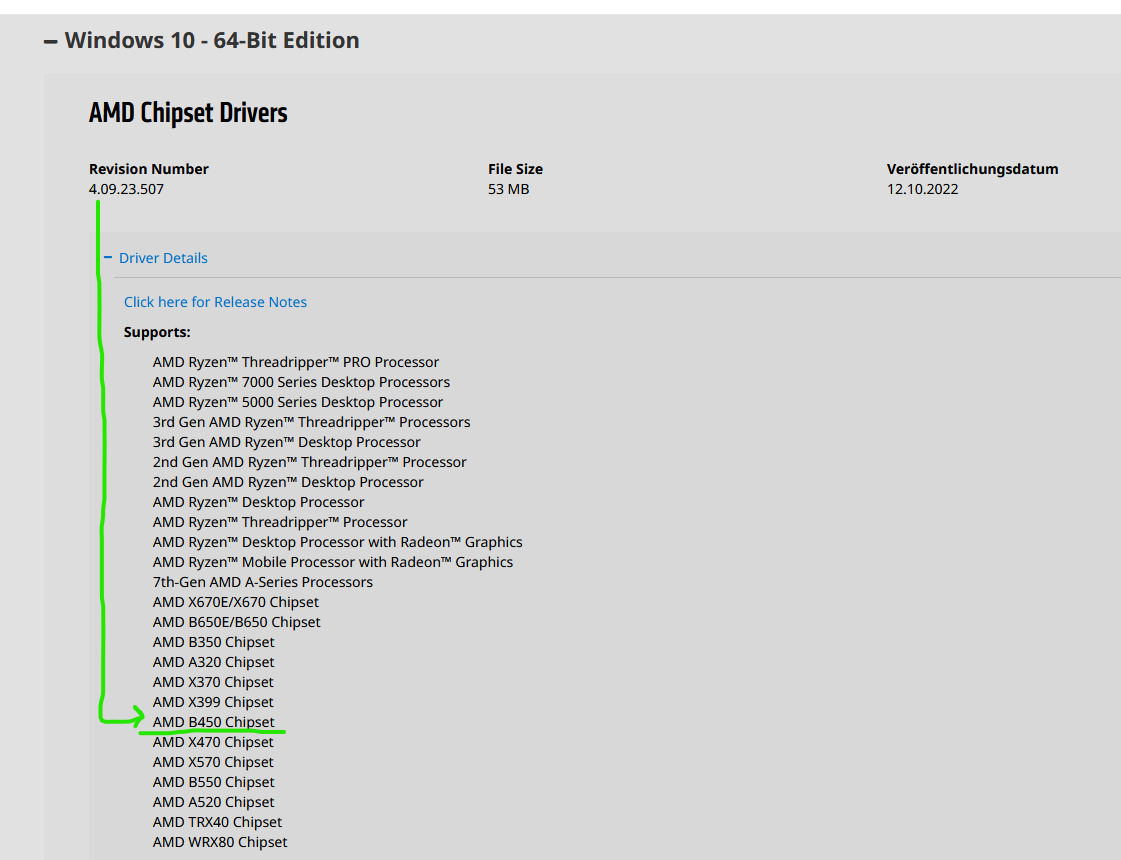Image resolution: width=1121 pixels, height=860 pixels.
Task: Collapse the Driver Details section
Action: click(x=156, y=258)
